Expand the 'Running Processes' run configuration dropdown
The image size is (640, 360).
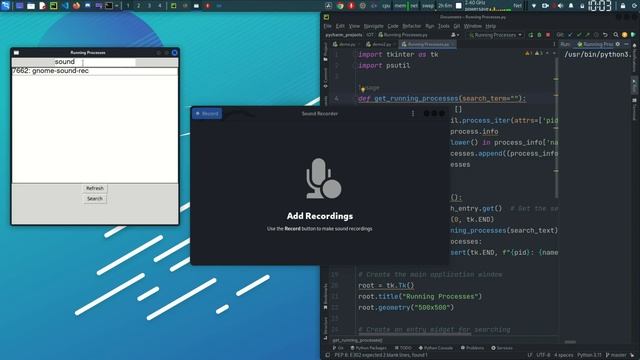click(496, 35)
